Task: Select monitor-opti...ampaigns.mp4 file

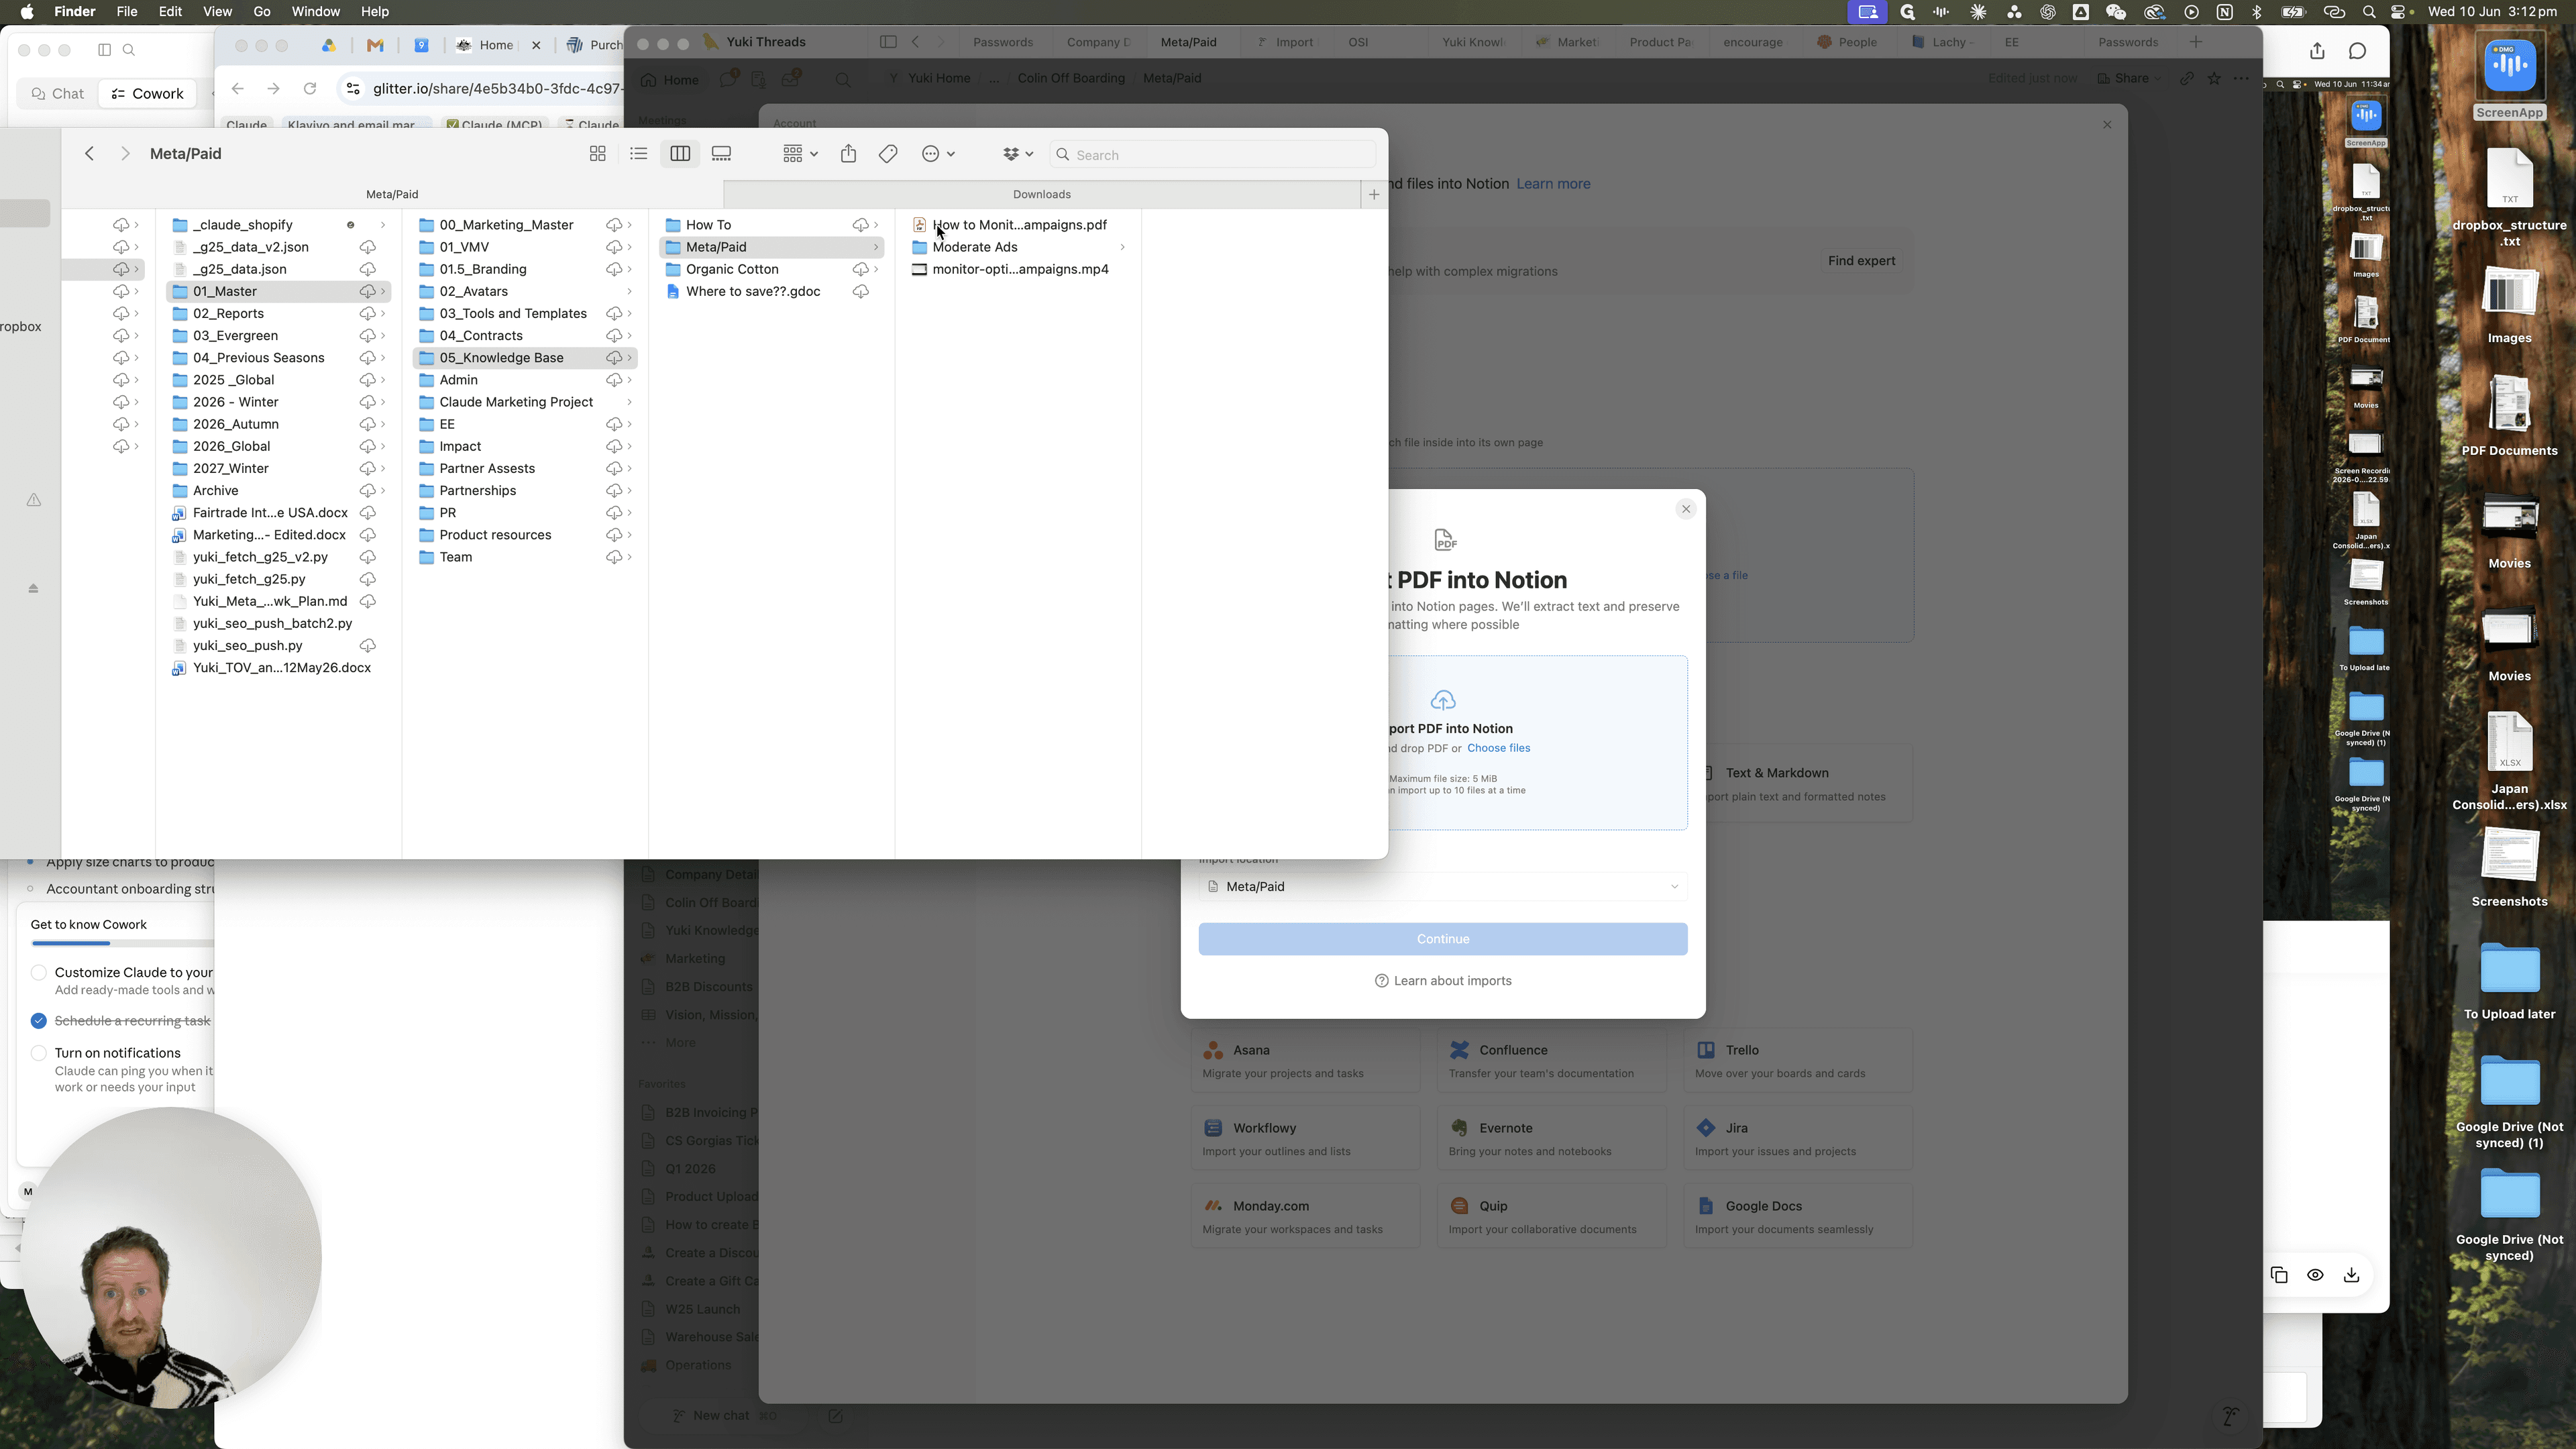Action: click(x=1018, y=269)
